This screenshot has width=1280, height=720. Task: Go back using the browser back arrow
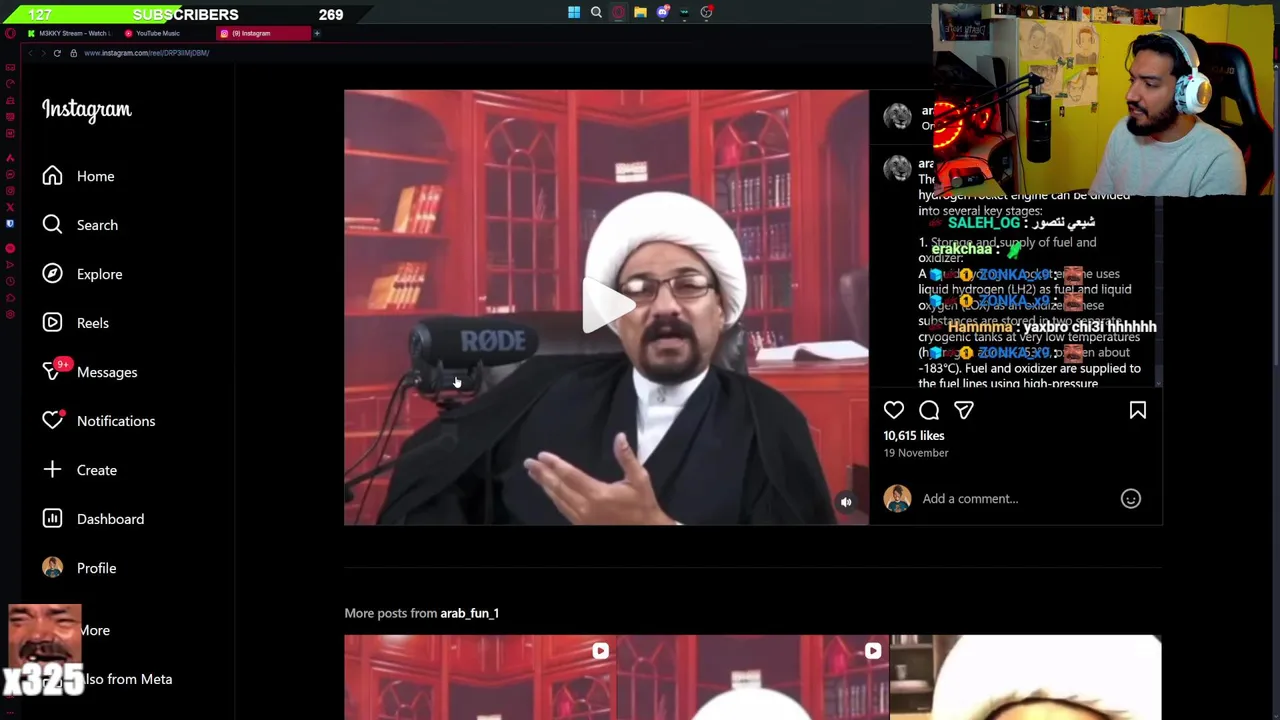[x=30, y=53]
